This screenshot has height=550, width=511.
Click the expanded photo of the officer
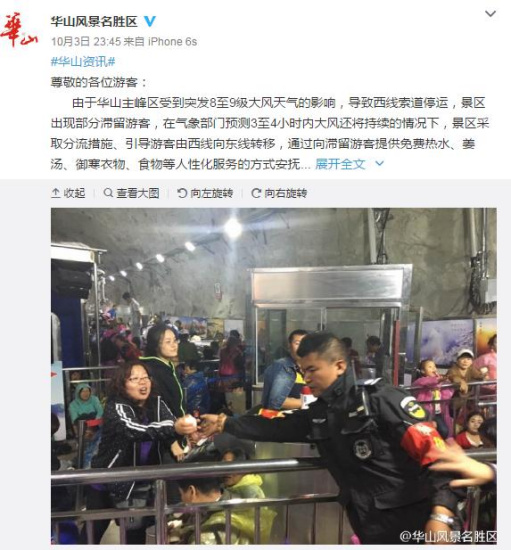click(274, 376)
